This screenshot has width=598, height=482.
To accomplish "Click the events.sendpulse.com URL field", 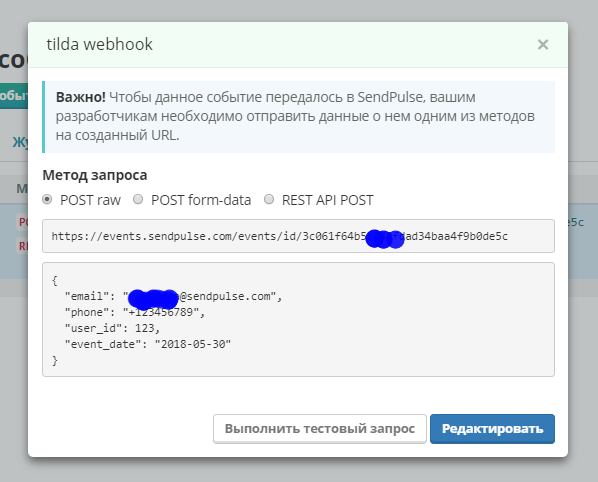I will click(x=298, y=236).
